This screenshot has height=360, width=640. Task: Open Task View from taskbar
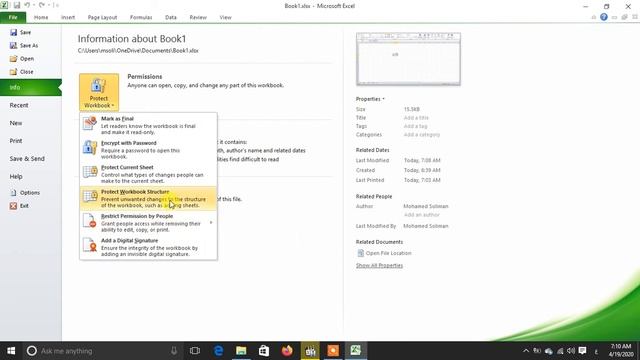(195, 351)
